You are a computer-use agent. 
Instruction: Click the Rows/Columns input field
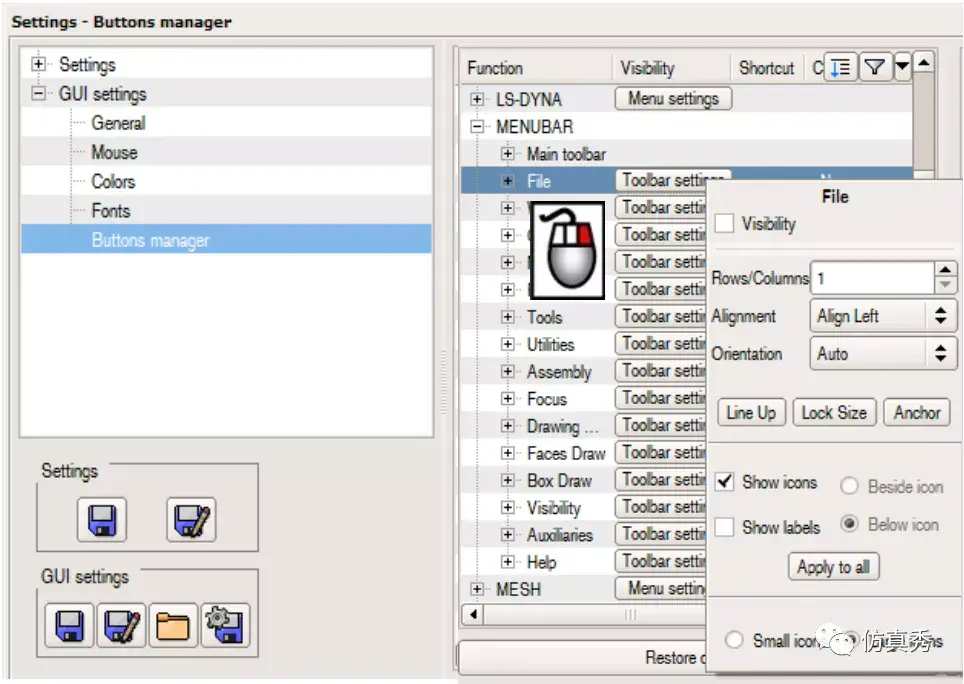click(x=873, y=278)
